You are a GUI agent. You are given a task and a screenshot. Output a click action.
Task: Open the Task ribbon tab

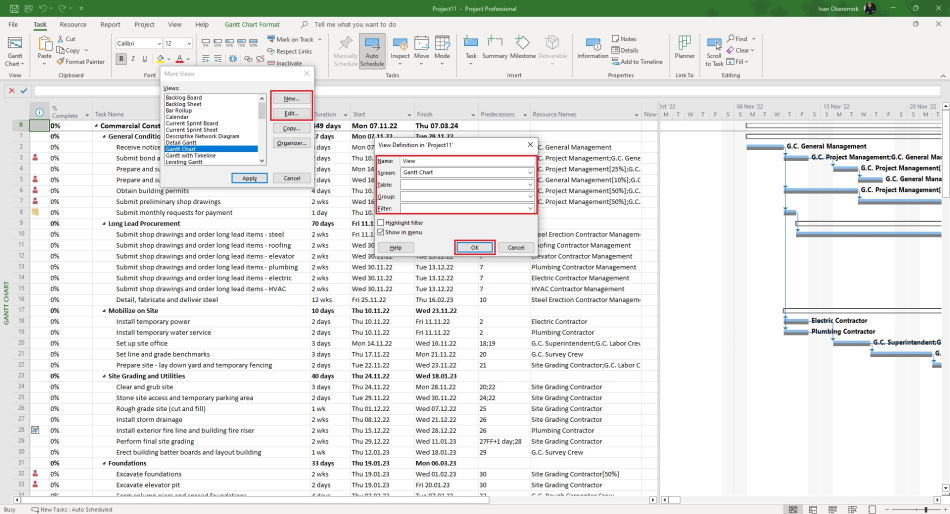40,24
